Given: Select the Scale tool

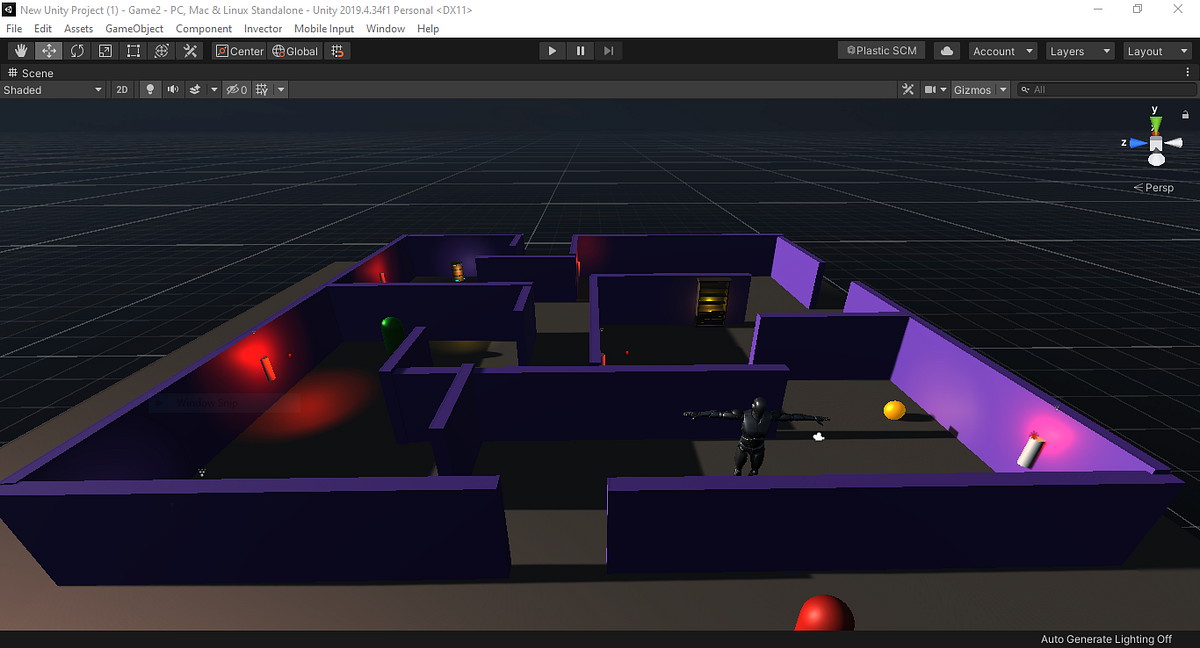Looking at the screenshot, I should click(x=105, y=50).
